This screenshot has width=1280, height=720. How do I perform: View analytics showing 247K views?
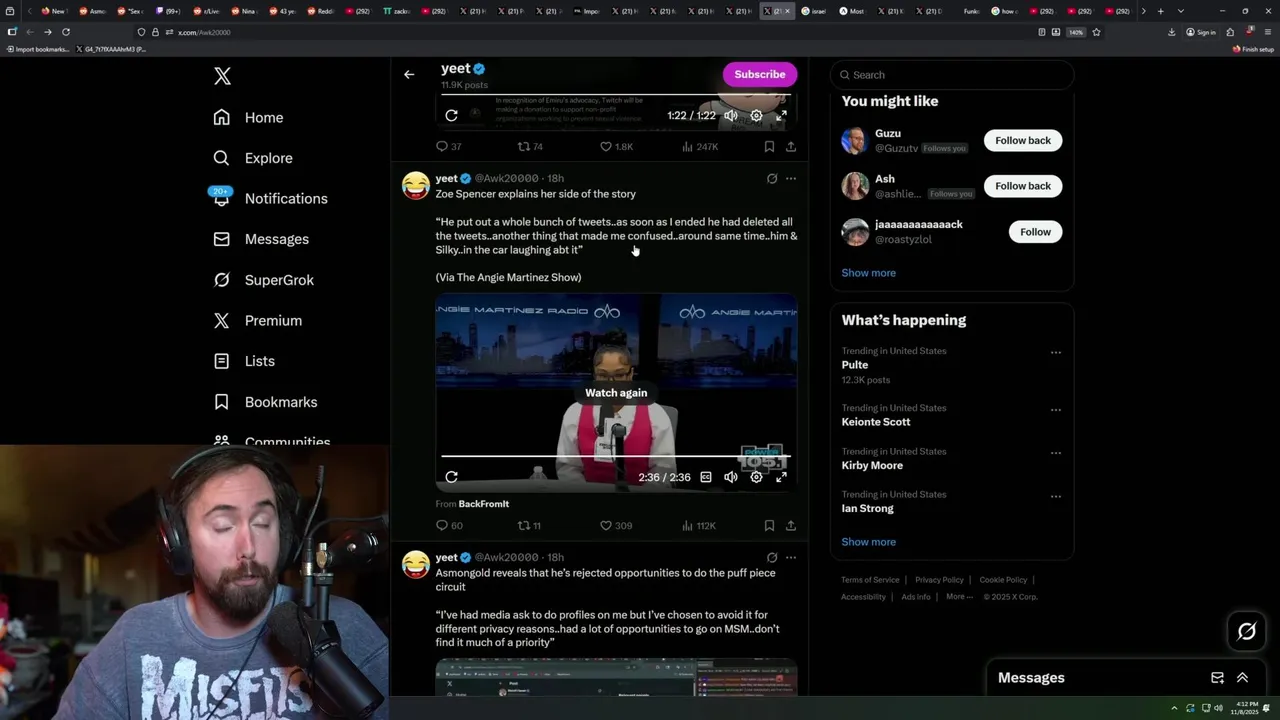(699, 147)
